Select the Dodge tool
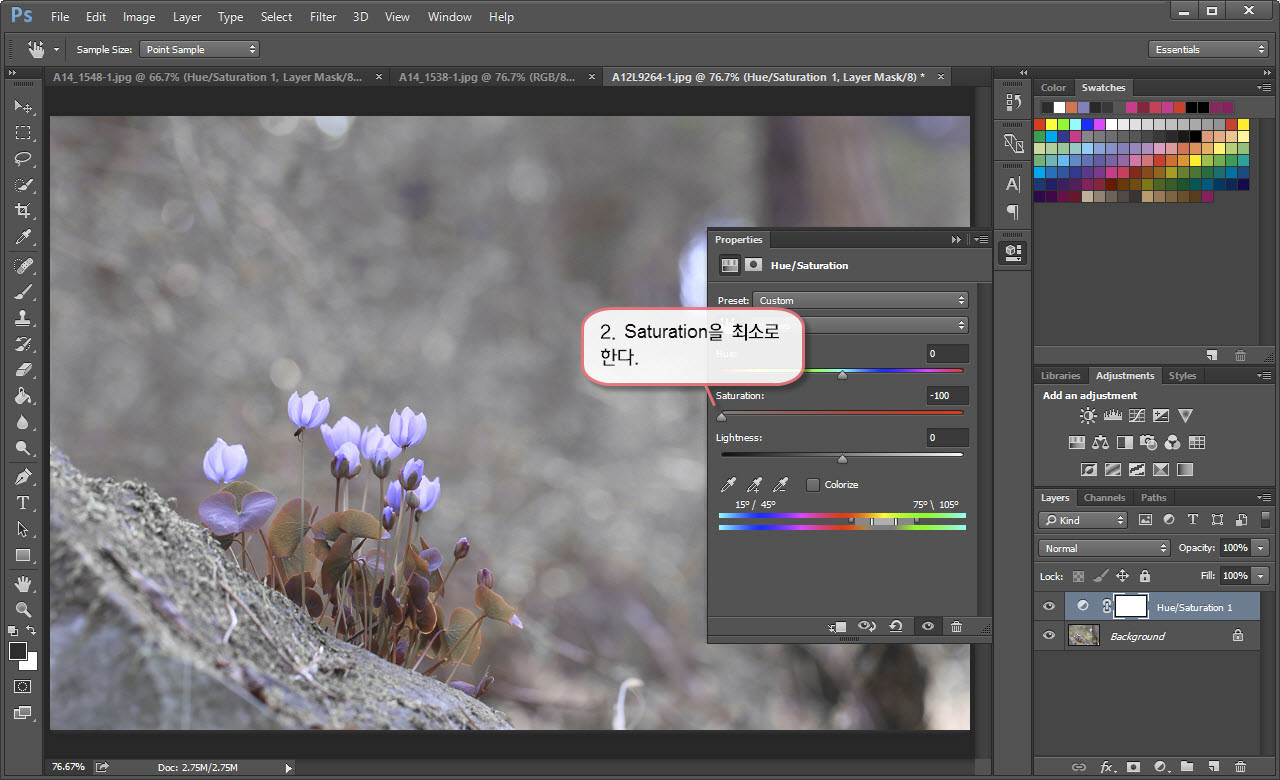This screenshot has height=780, width=1280. 23,448
